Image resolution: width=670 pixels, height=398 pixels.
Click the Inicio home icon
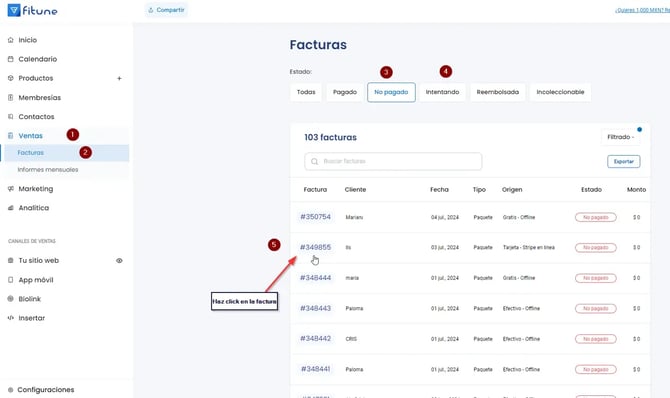(11, 40)
